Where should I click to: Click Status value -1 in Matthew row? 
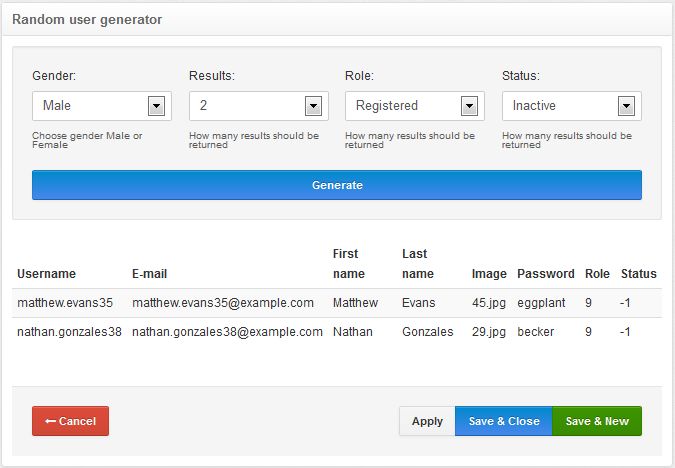(625, 303)
